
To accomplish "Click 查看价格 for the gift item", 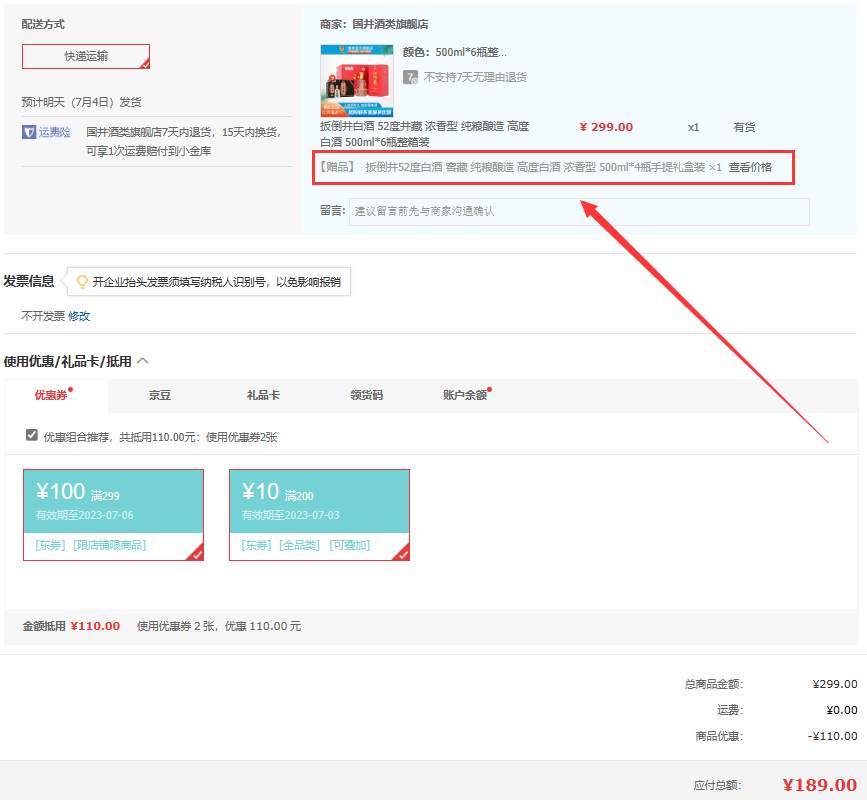I will pos(750,167).
